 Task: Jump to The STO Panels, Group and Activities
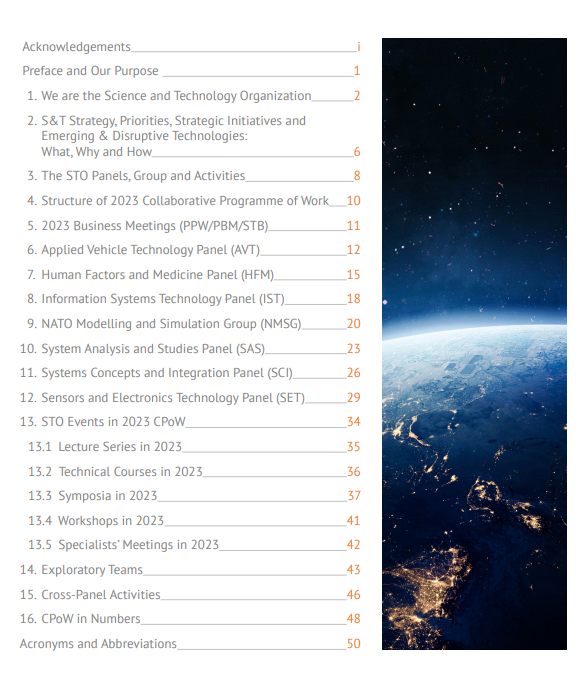coord(194,176)
